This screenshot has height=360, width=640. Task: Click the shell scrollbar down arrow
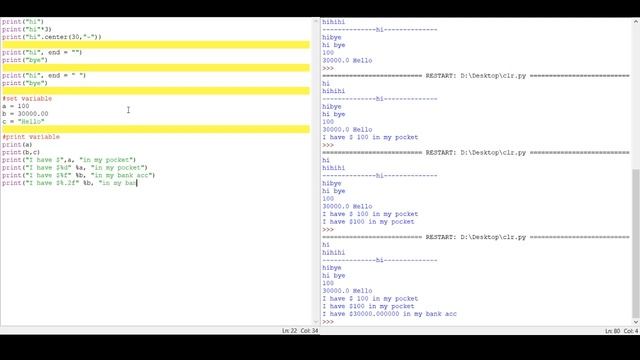pos(636,322)
